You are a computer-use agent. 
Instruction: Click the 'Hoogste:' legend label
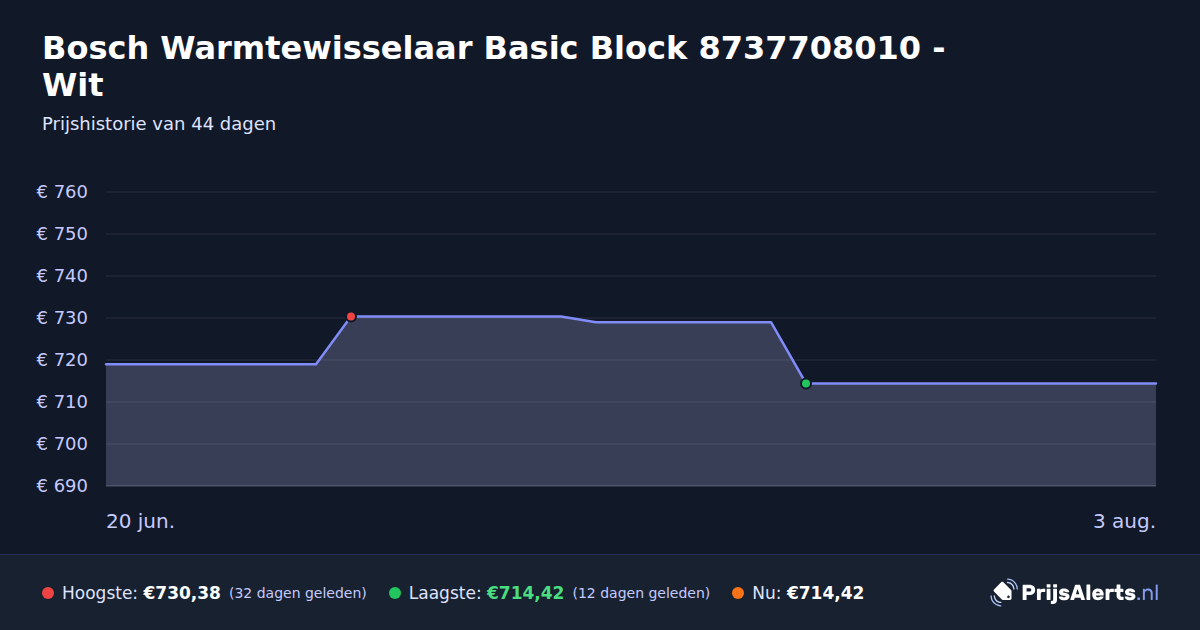coord(99,593)
